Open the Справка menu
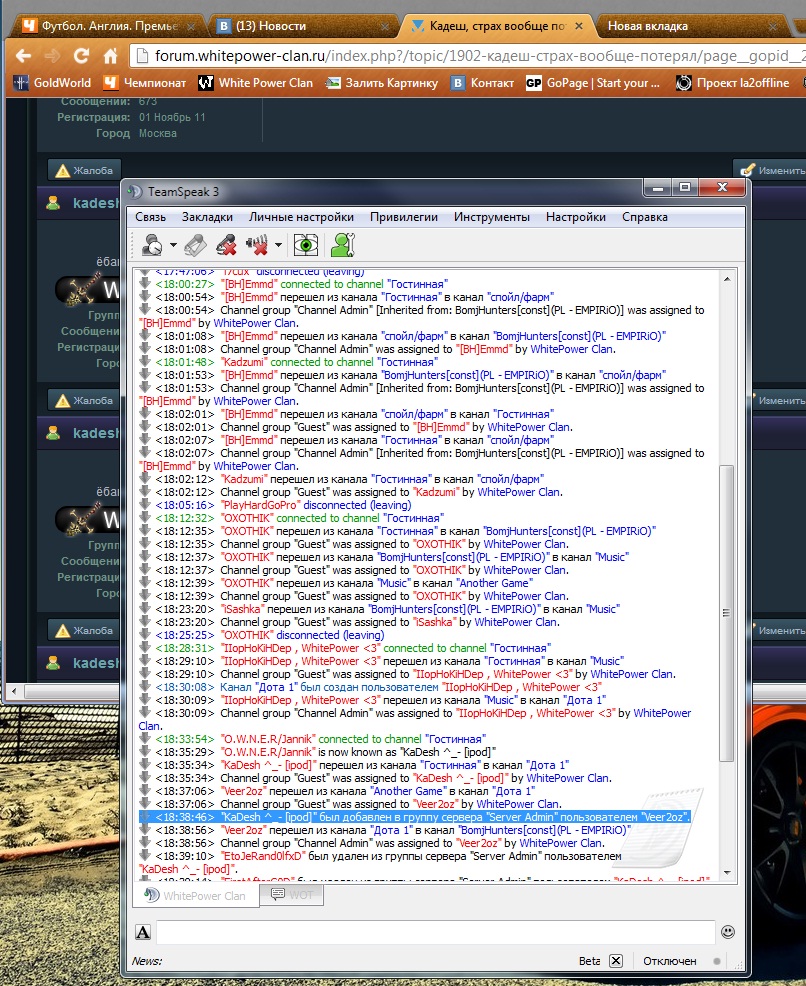 coord(645,217)
